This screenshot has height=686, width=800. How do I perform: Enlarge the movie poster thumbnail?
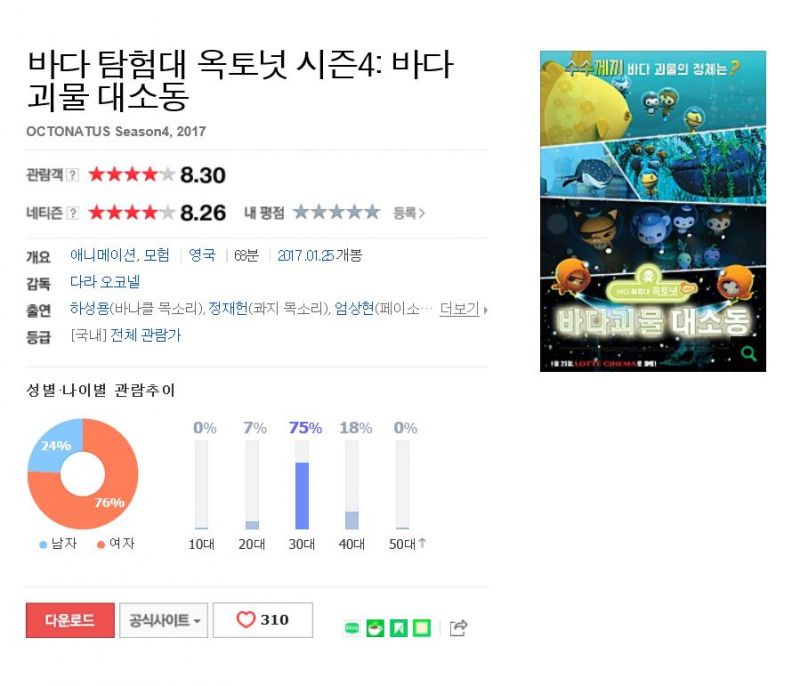[653, 211]
